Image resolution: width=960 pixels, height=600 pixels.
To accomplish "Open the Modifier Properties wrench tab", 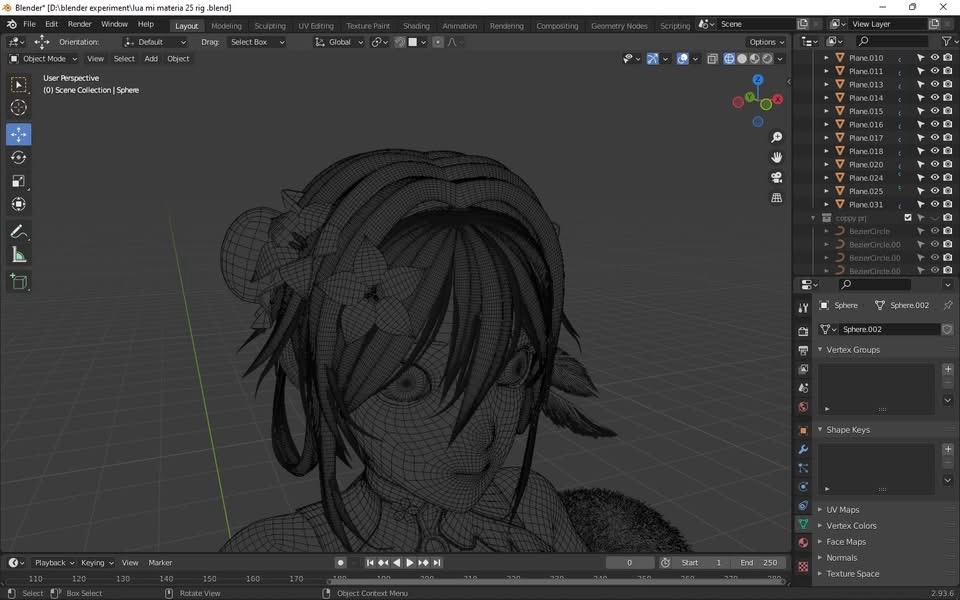I will (803, 449).
